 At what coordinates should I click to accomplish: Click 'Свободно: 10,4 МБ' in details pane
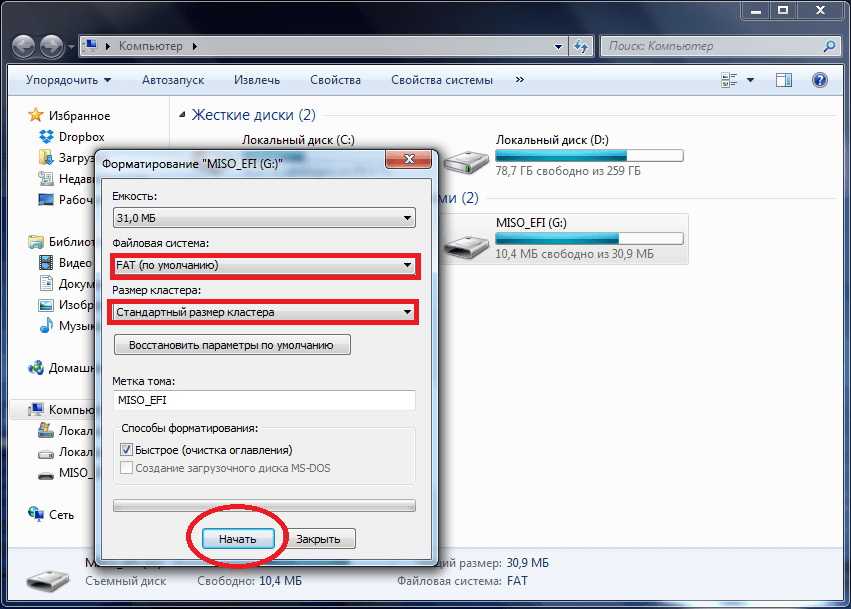coord(249,581)
